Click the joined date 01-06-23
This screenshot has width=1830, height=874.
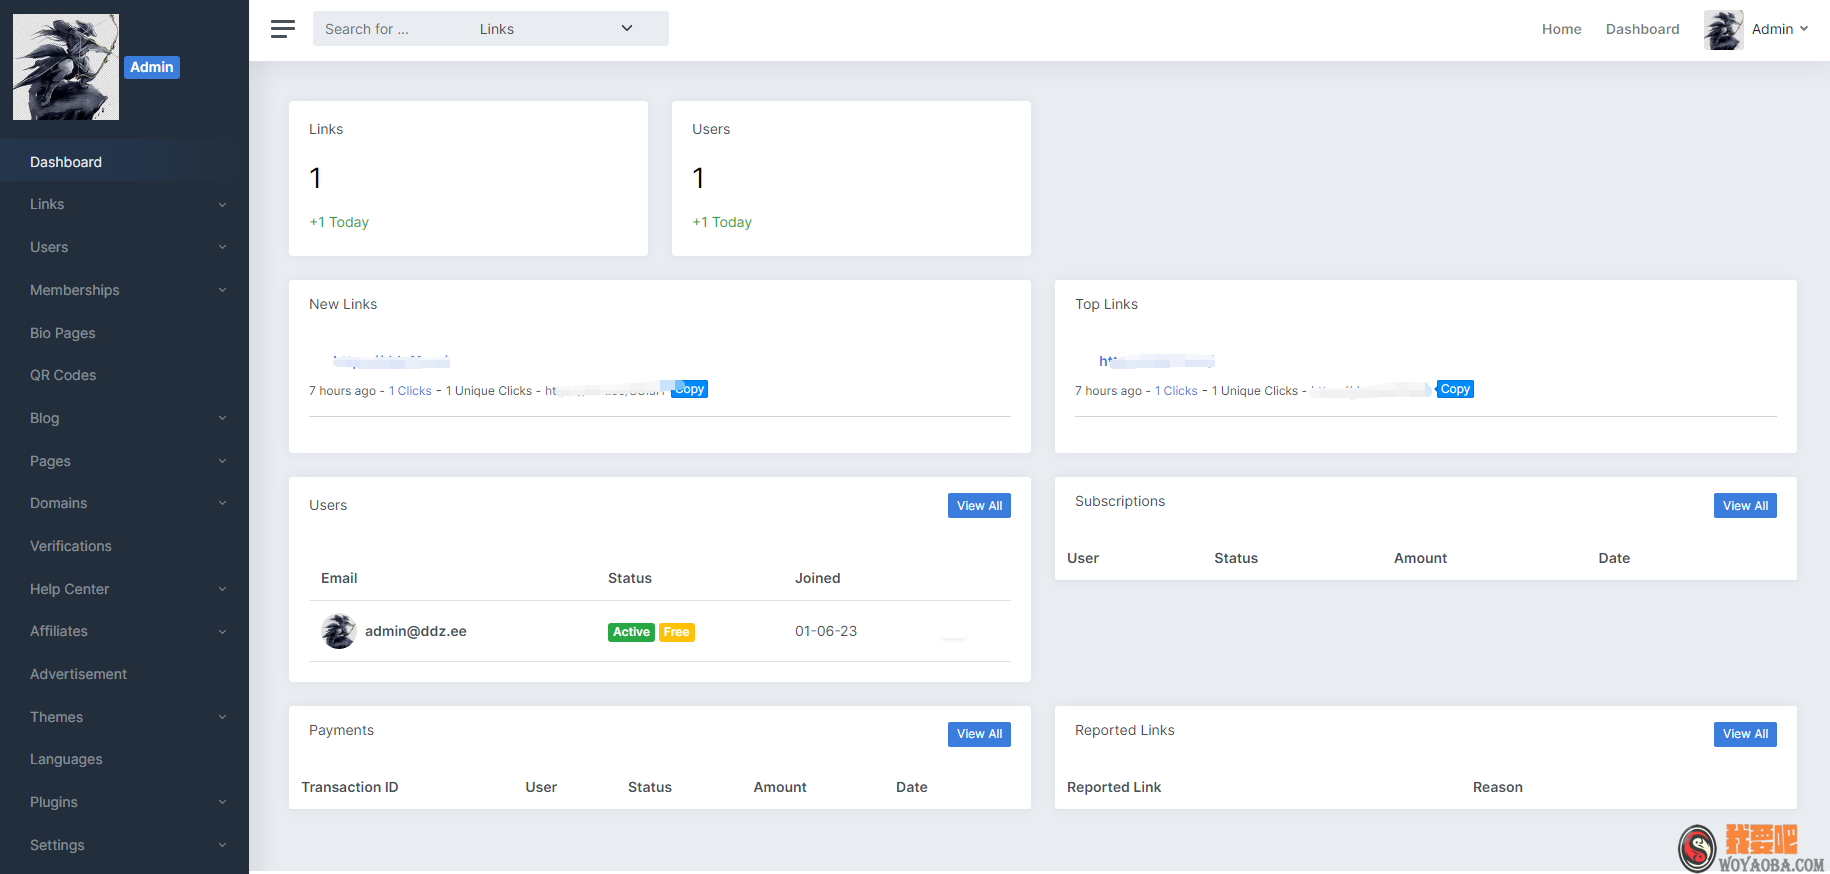click(x=826, y=631)
